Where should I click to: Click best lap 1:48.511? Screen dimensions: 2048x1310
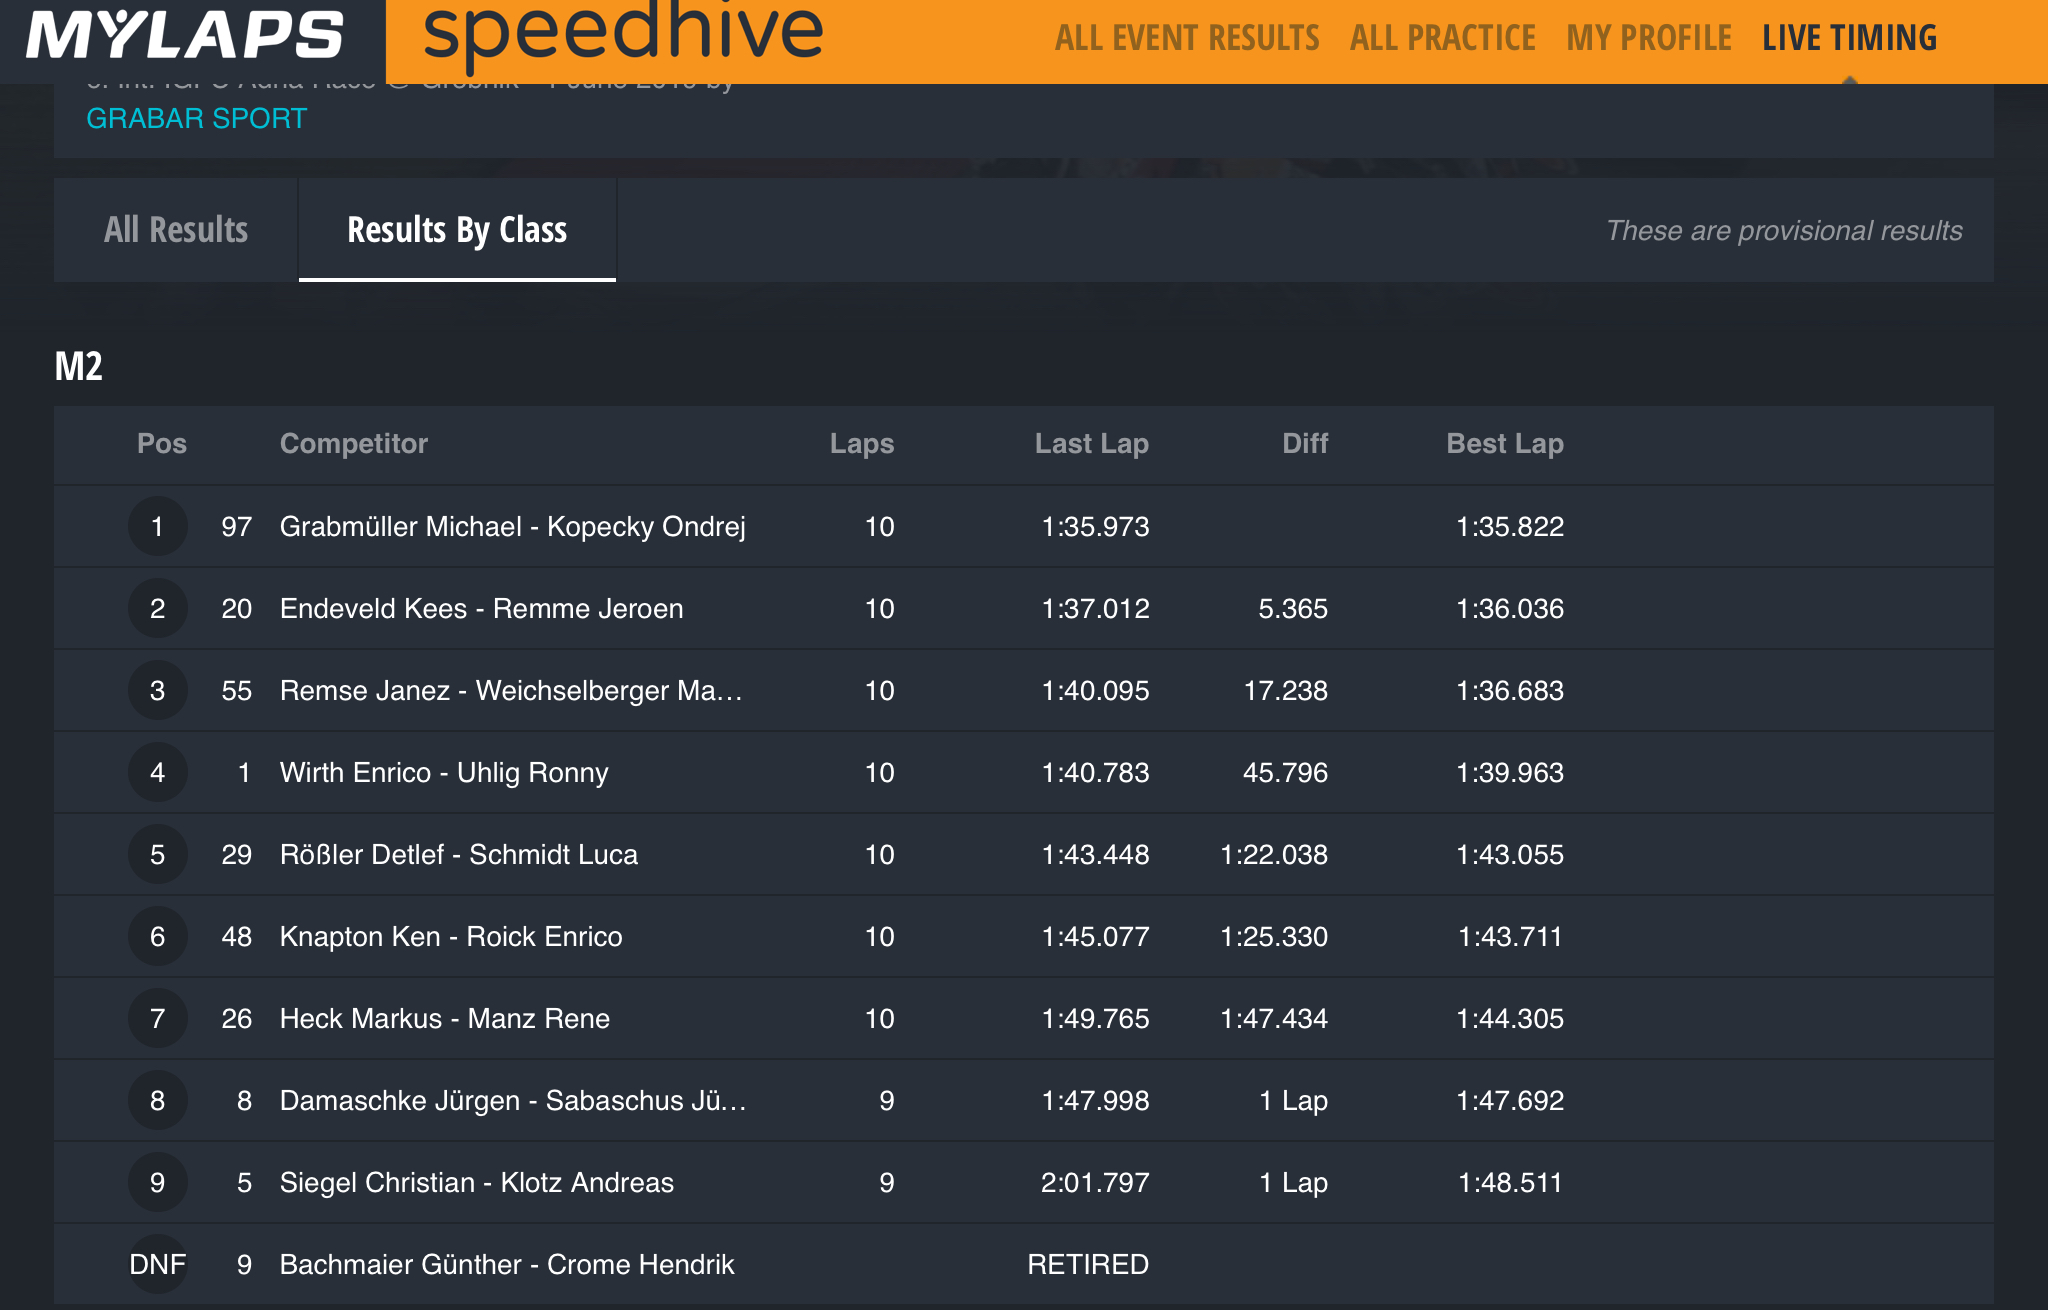pyautogui.click(x=1510, y=1182)
